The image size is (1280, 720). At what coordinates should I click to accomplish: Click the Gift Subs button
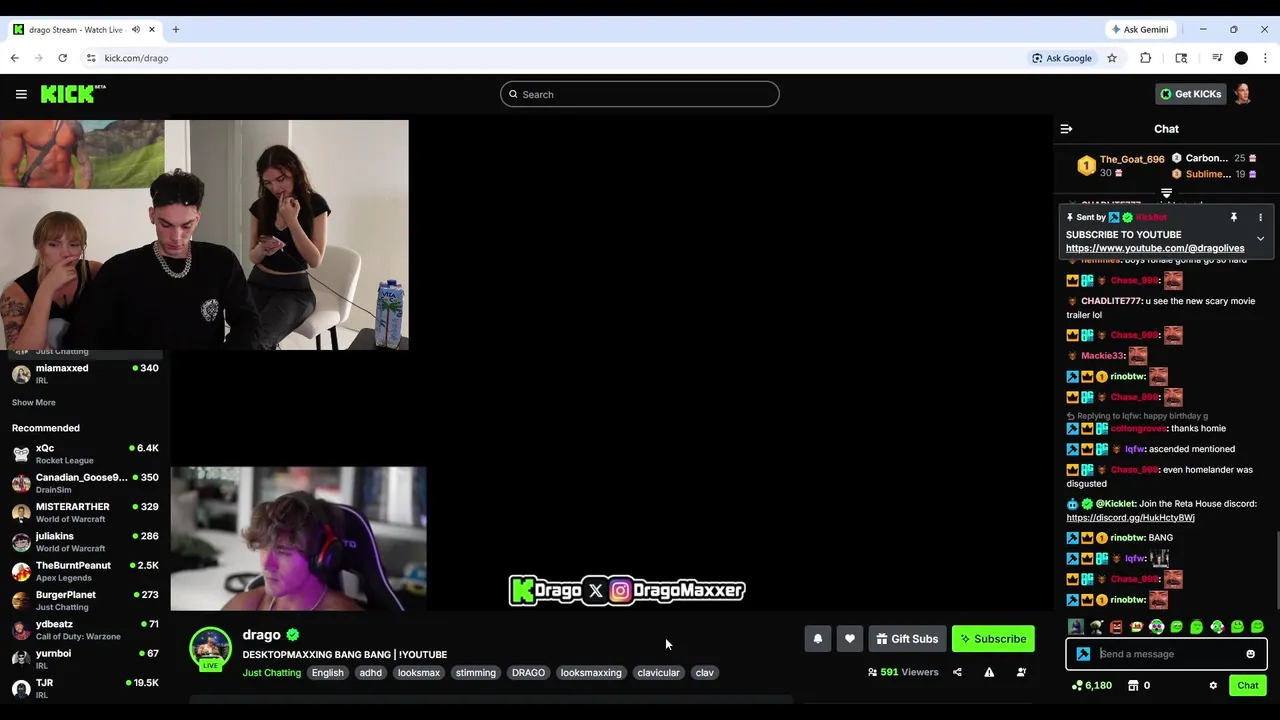pos(908,639)
